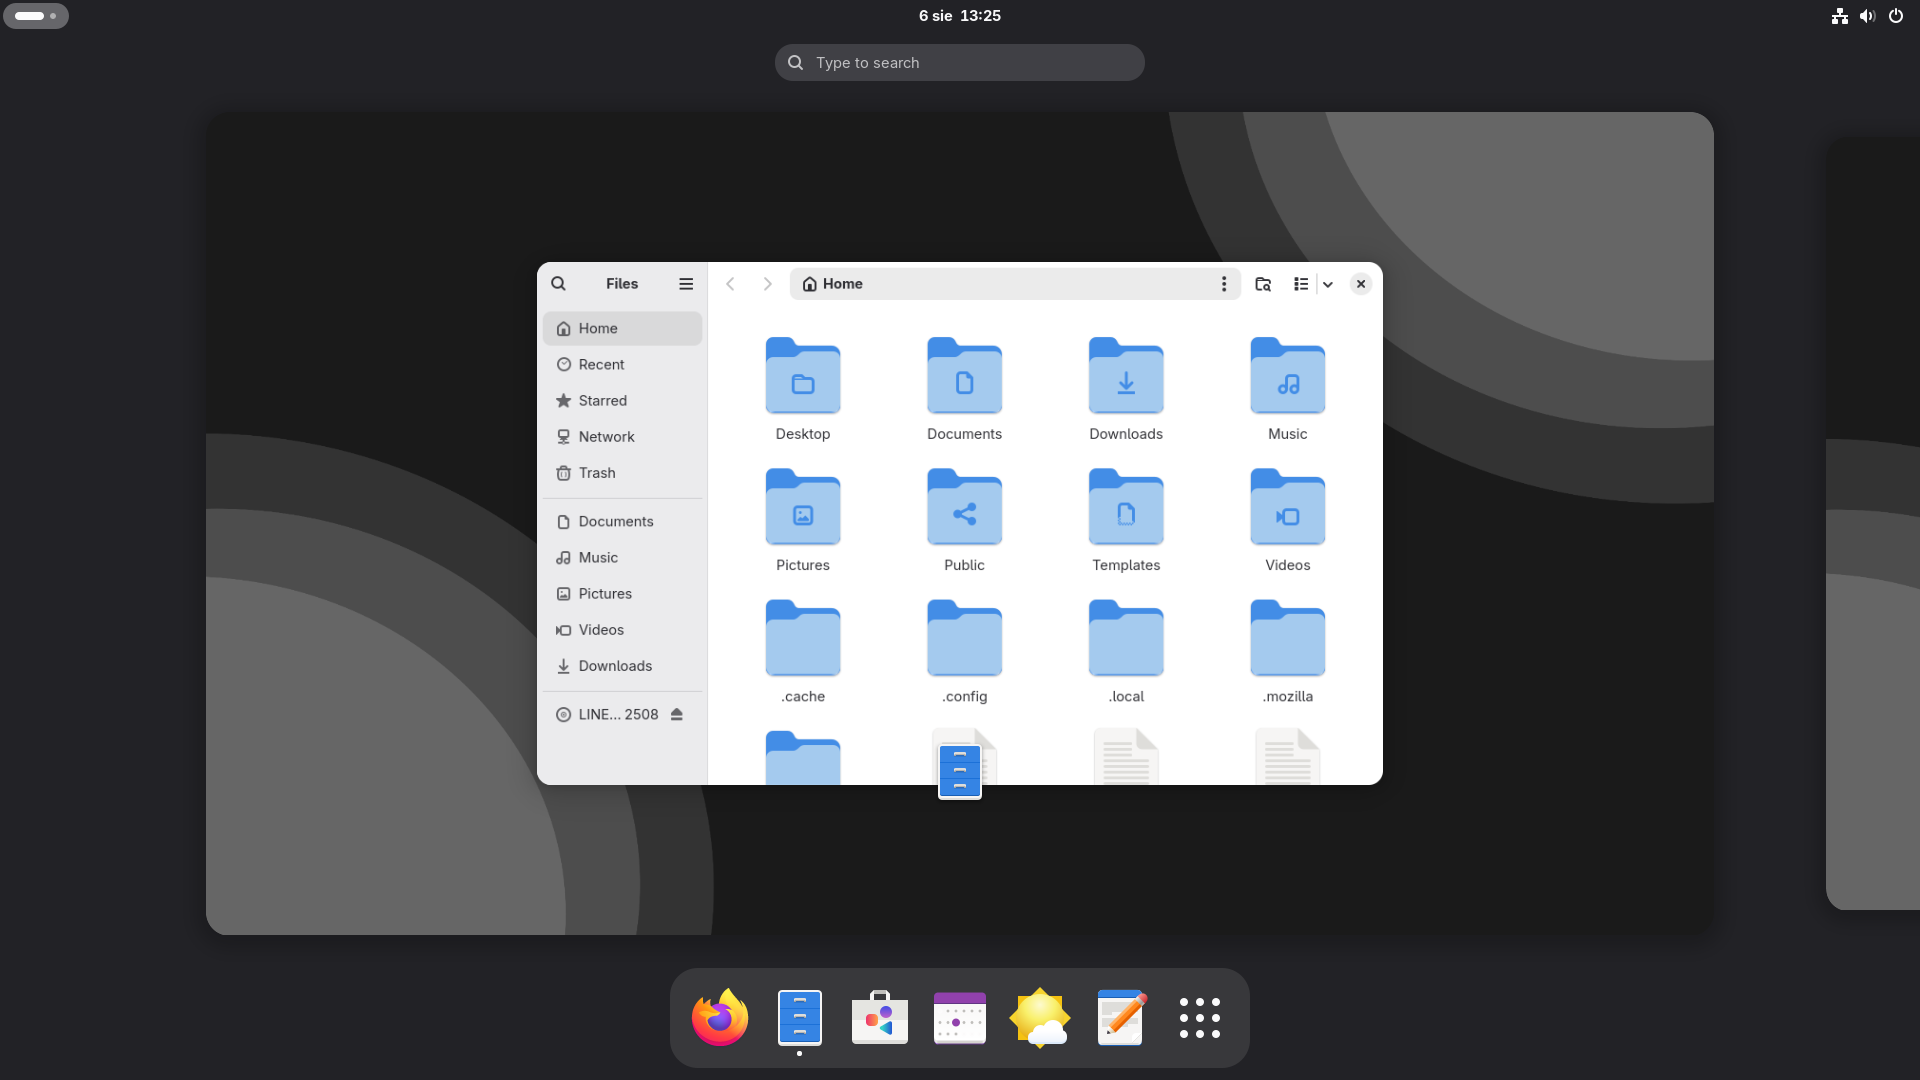The height and width of the screenshot is (1080, 1920).
Task: Expand view options dropdown arrow
Action: click(x=1328, y=284)
